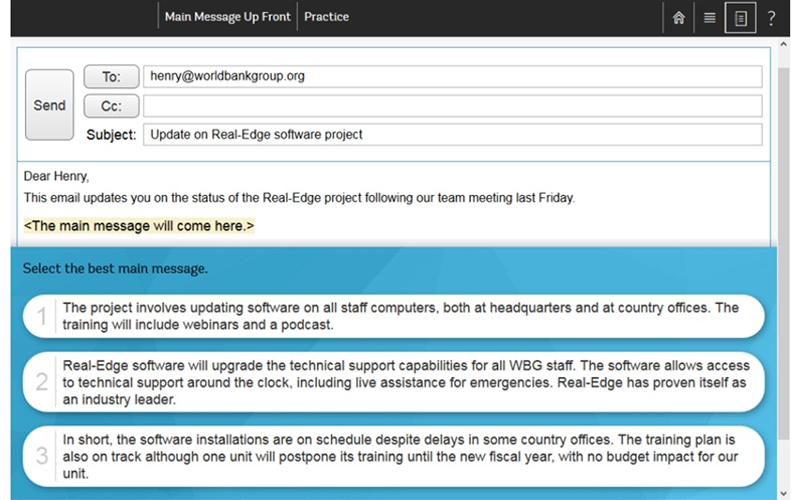800x500 pixels.
Task: Open the Main Message Up Front tab
Action: click(x=227, y=17)
